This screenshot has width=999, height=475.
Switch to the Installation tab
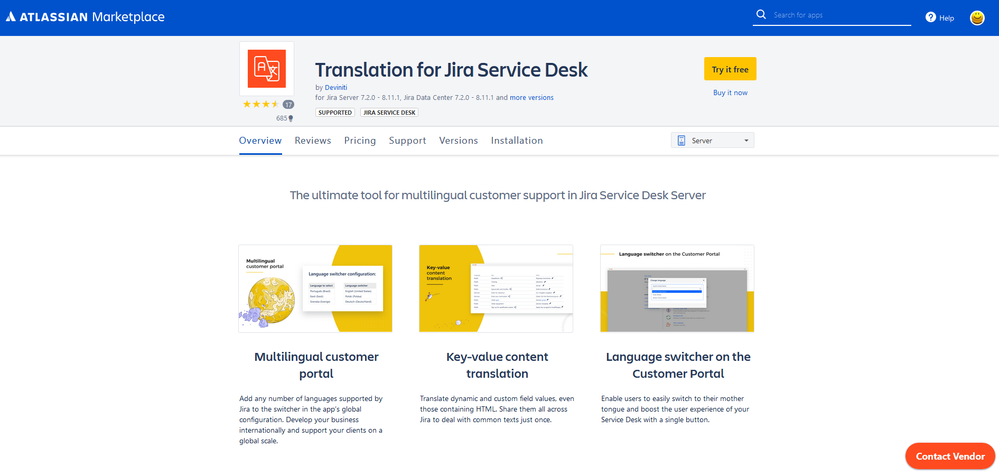coord(517,141)
